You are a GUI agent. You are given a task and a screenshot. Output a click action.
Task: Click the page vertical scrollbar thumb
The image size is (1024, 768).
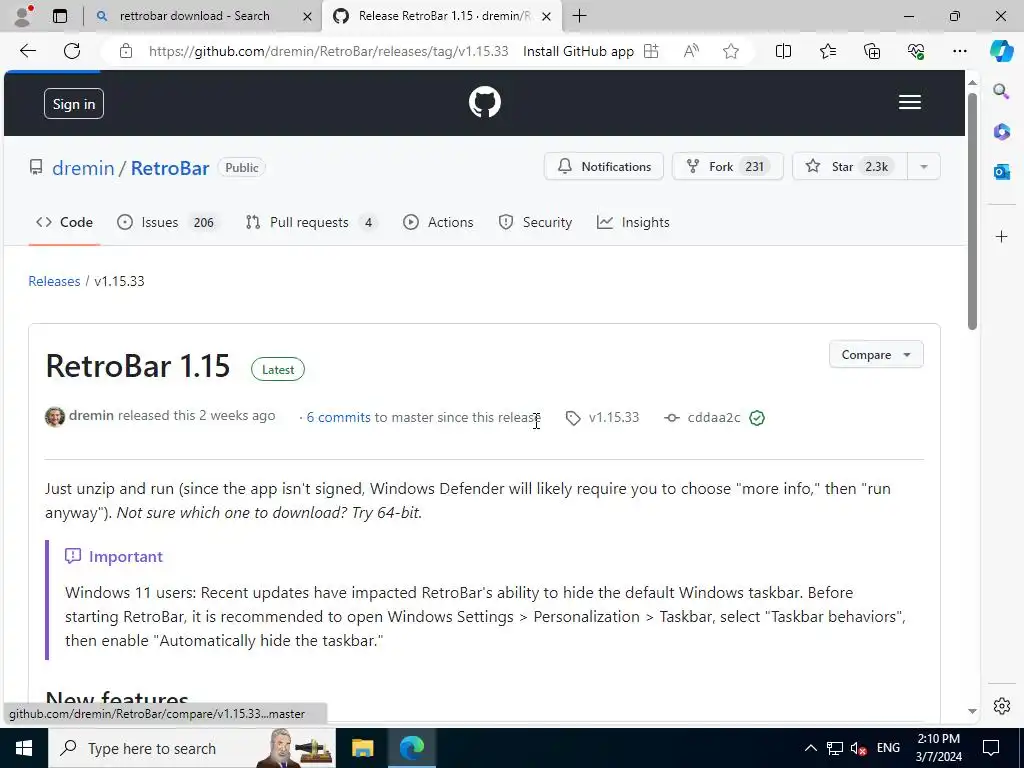click(x=972, y=212)
